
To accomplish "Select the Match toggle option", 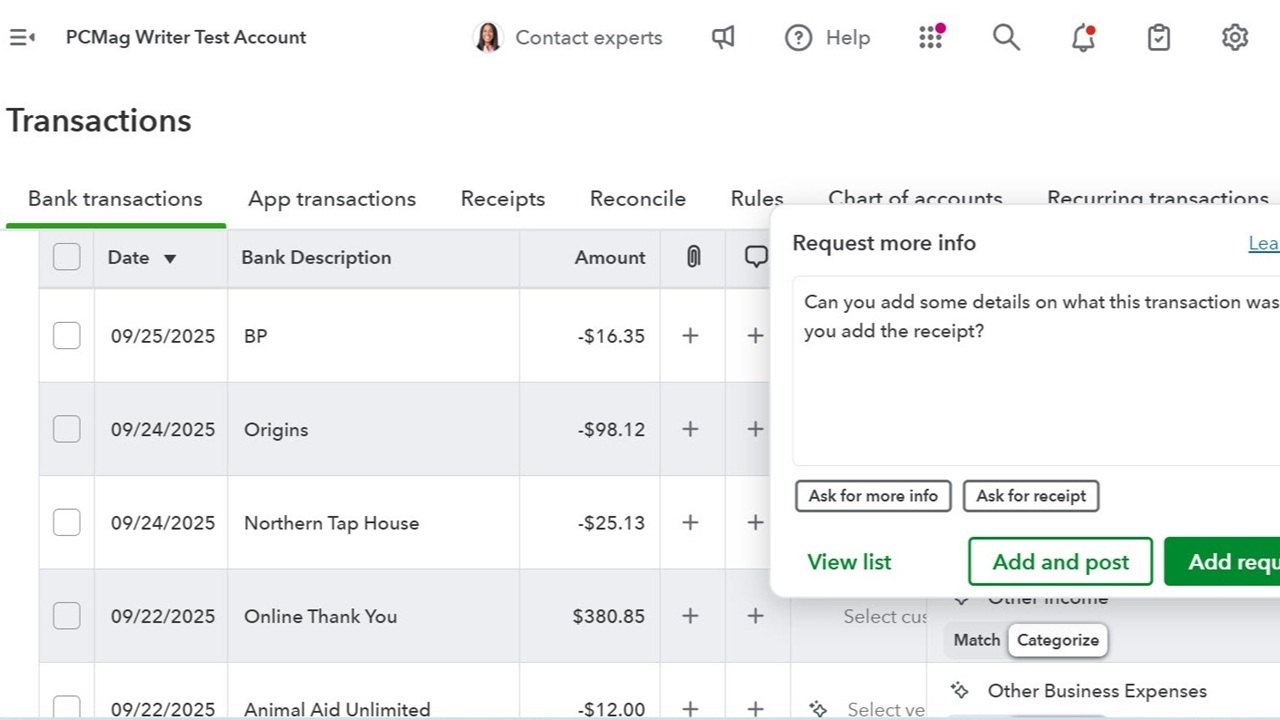I will coord(977,640).
